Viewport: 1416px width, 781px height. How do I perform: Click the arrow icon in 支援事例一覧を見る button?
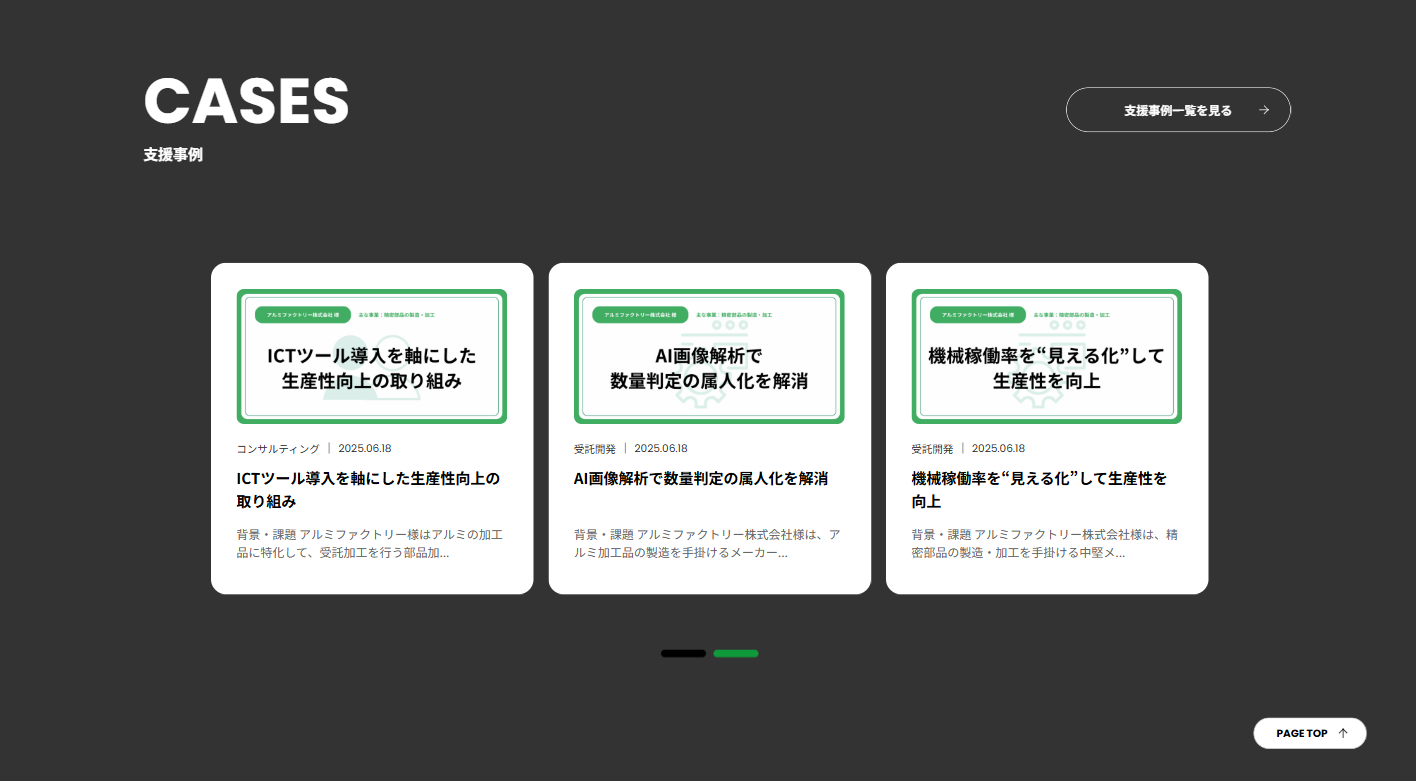coord(1264,110)
